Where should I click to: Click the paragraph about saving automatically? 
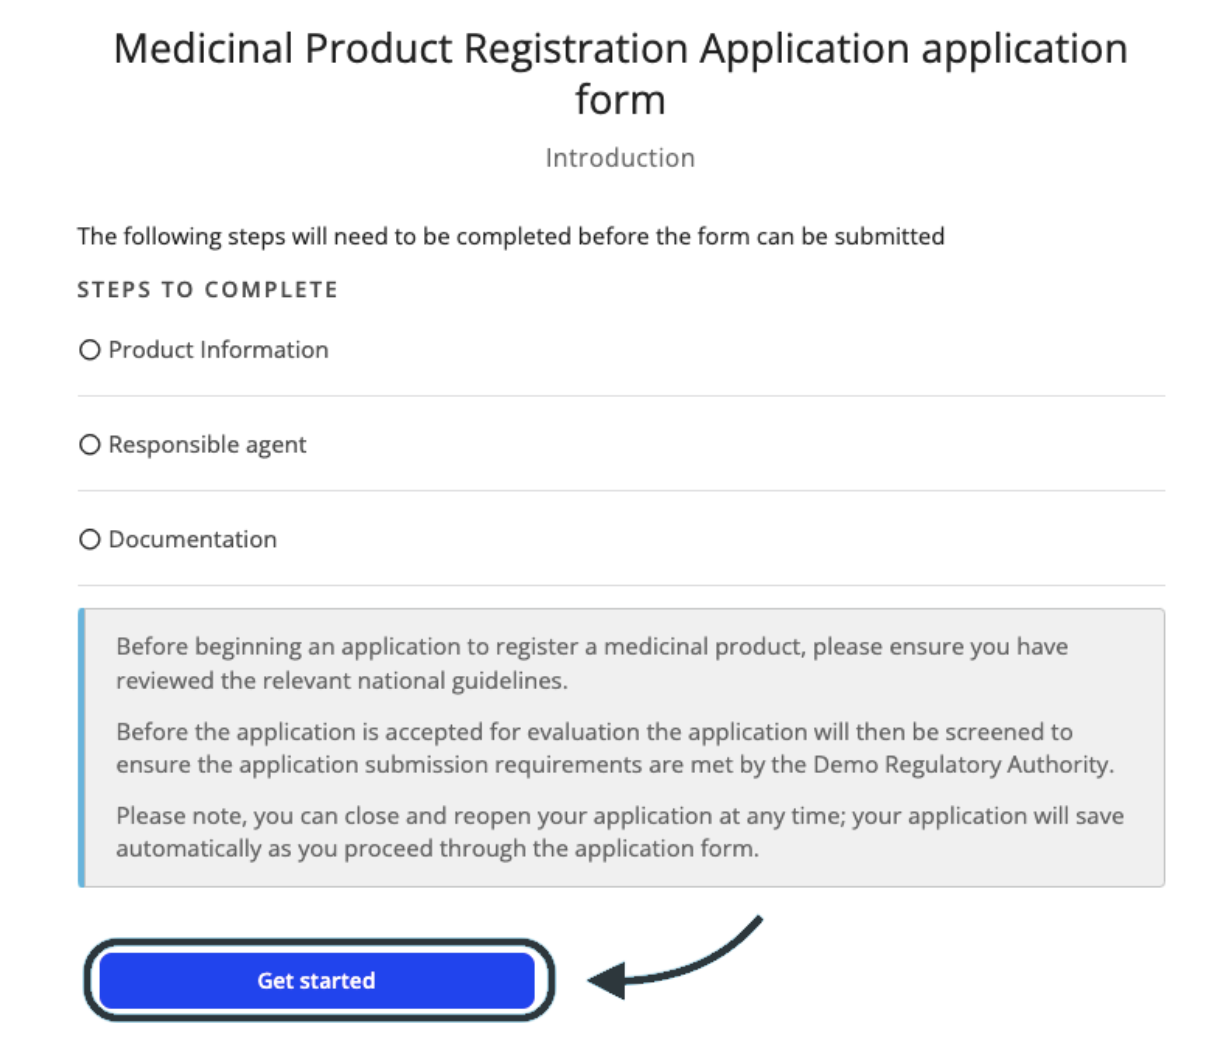point(620,832)
